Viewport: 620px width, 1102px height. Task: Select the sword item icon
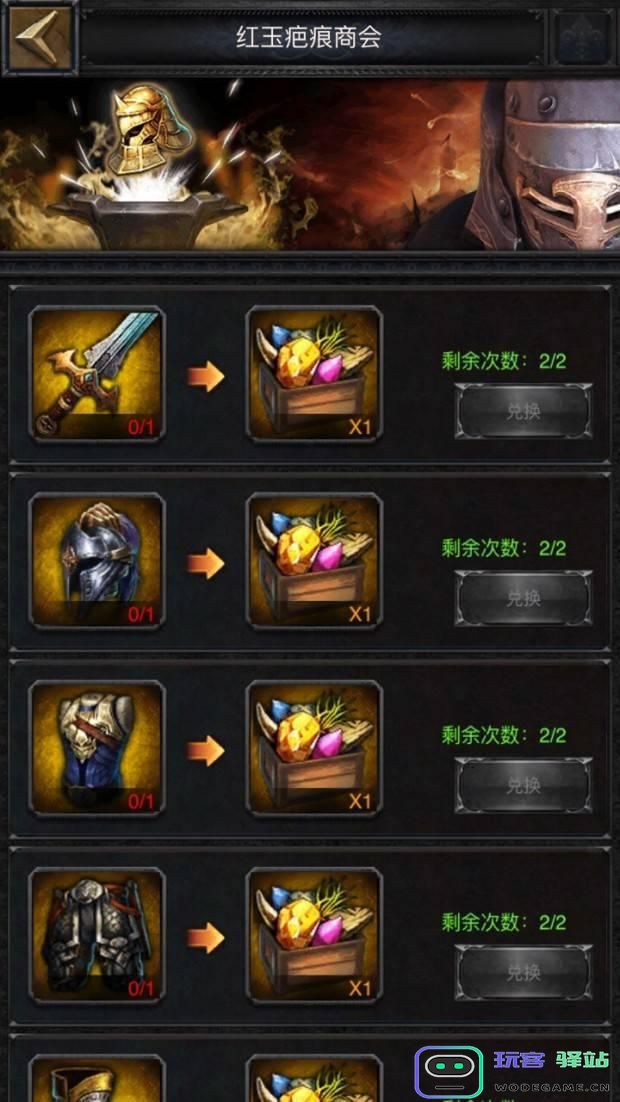(x=97, y=374)
